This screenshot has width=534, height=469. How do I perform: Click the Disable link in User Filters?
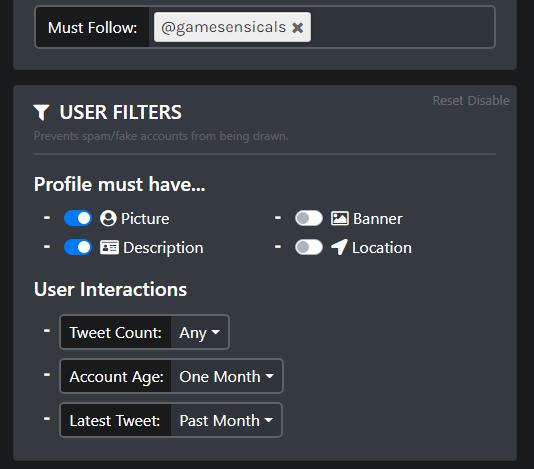click(488, 101)
